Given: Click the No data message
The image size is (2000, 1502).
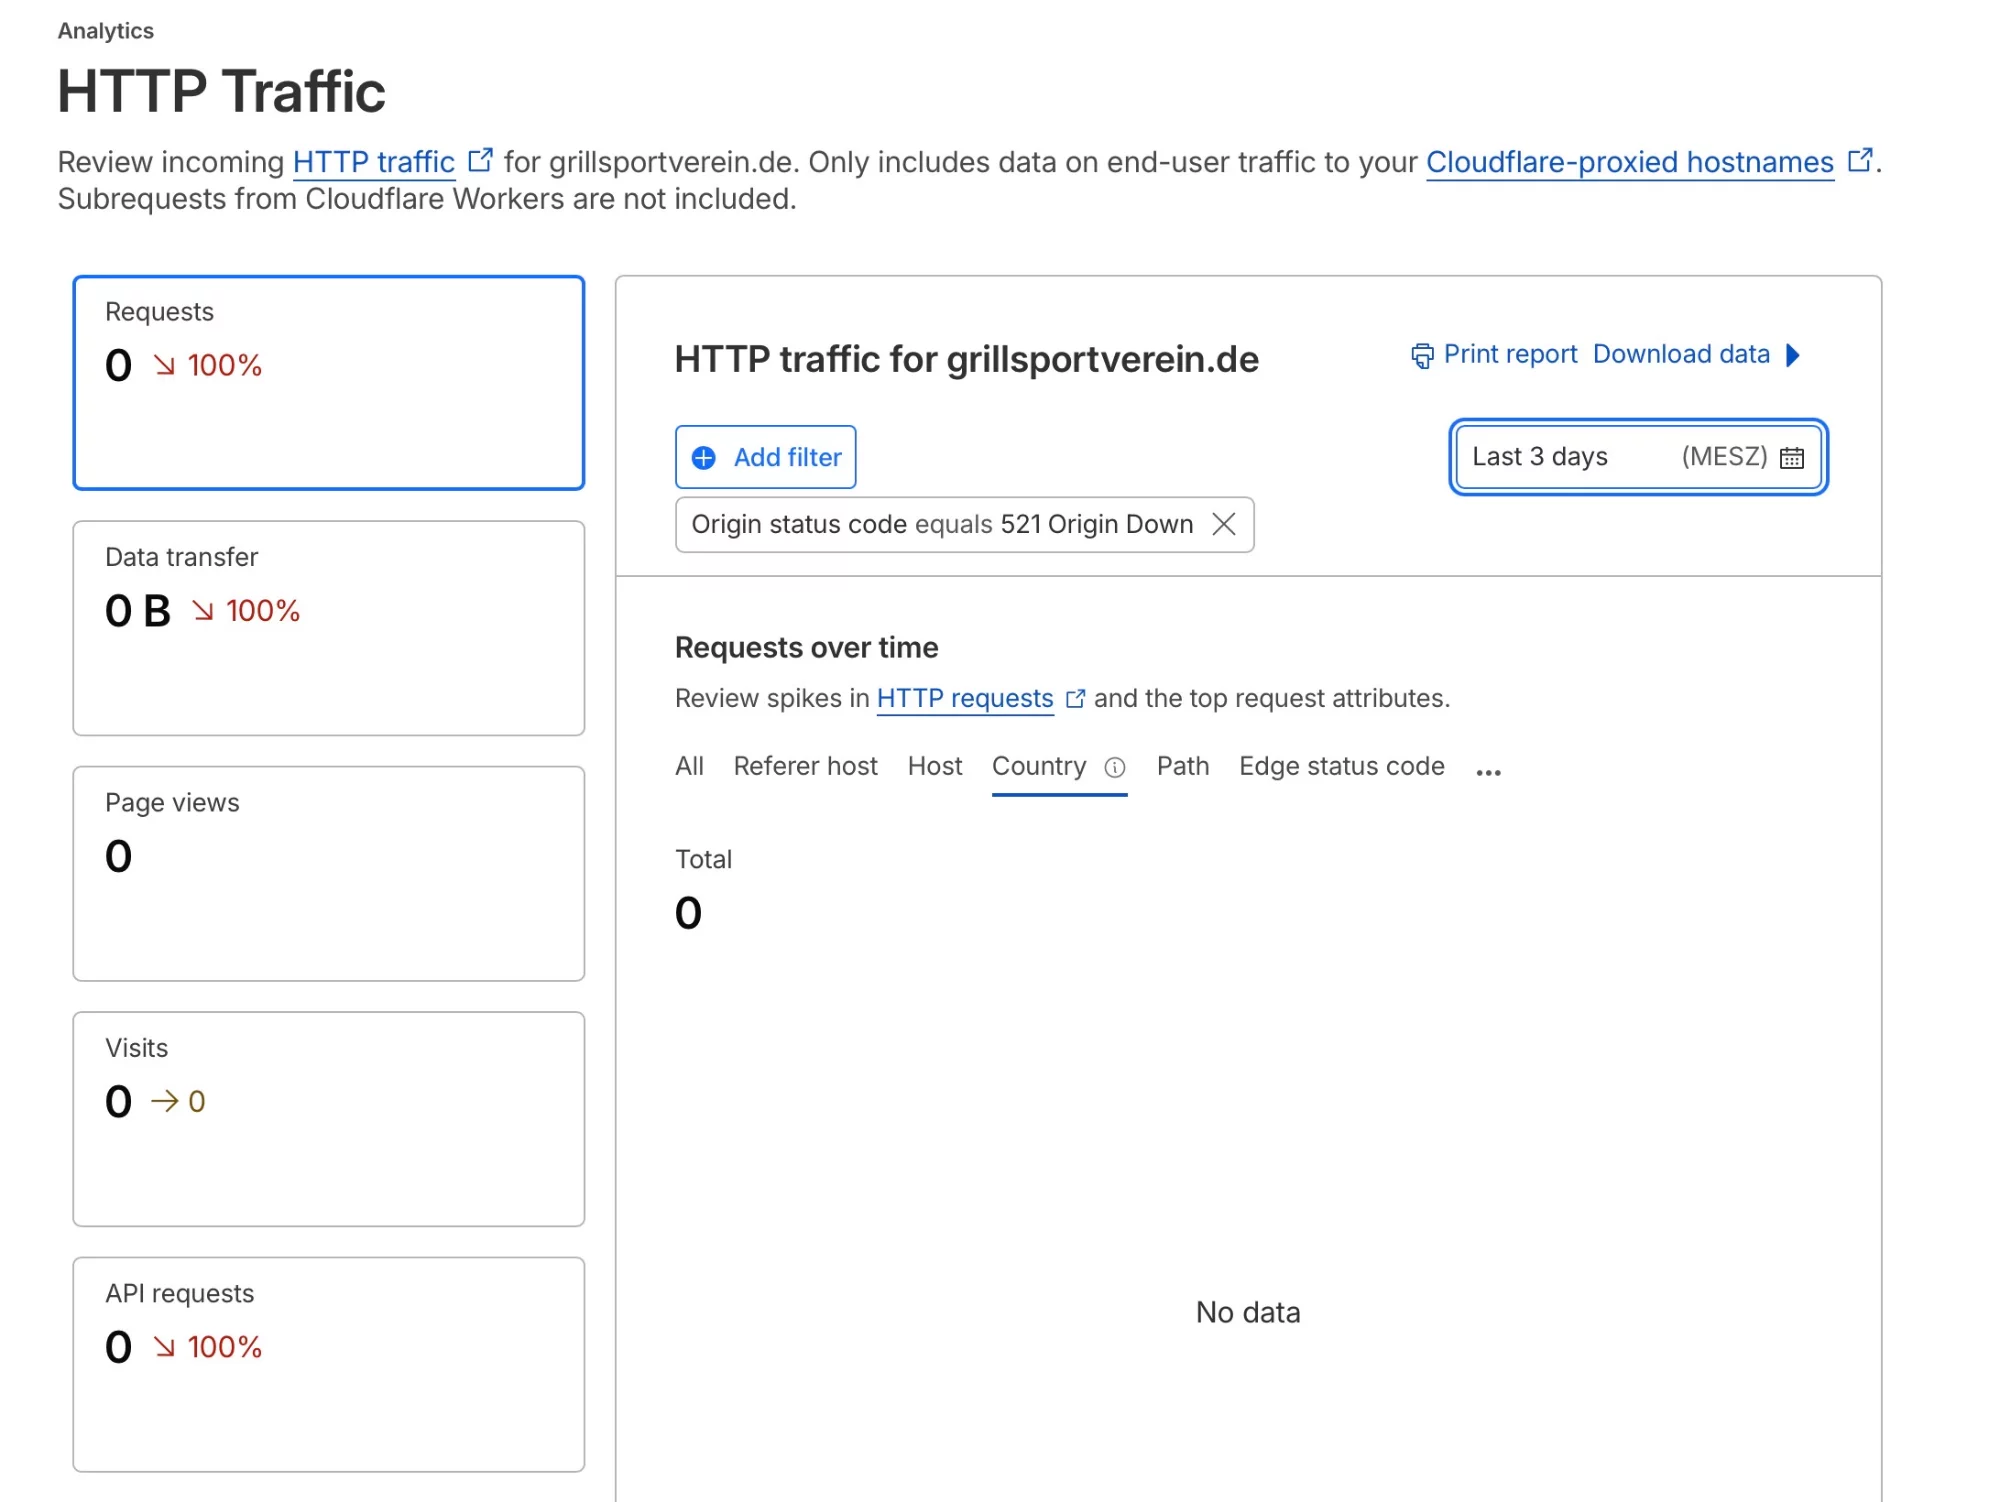Looking at the screenshot, I should point(1248,1312).
